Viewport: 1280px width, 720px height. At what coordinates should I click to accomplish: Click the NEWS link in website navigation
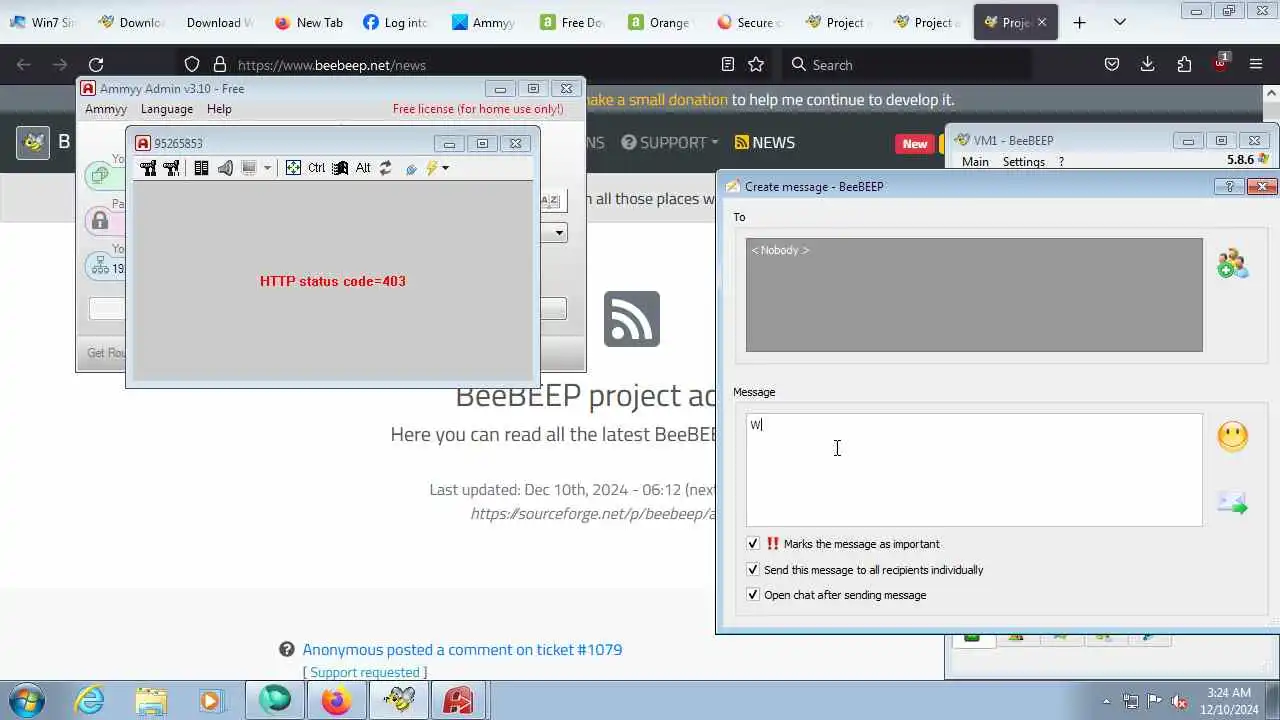pos(765,143)
